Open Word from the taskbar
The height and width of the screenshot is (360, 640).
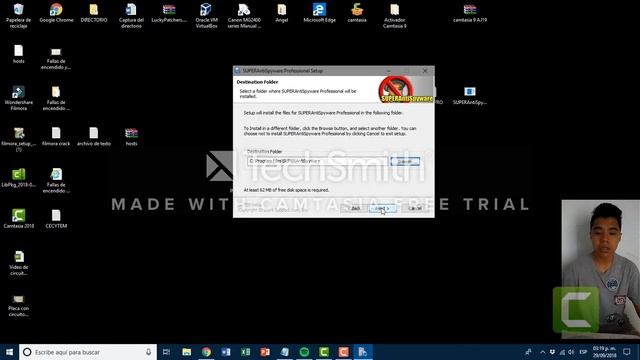(x=226, y=352)
